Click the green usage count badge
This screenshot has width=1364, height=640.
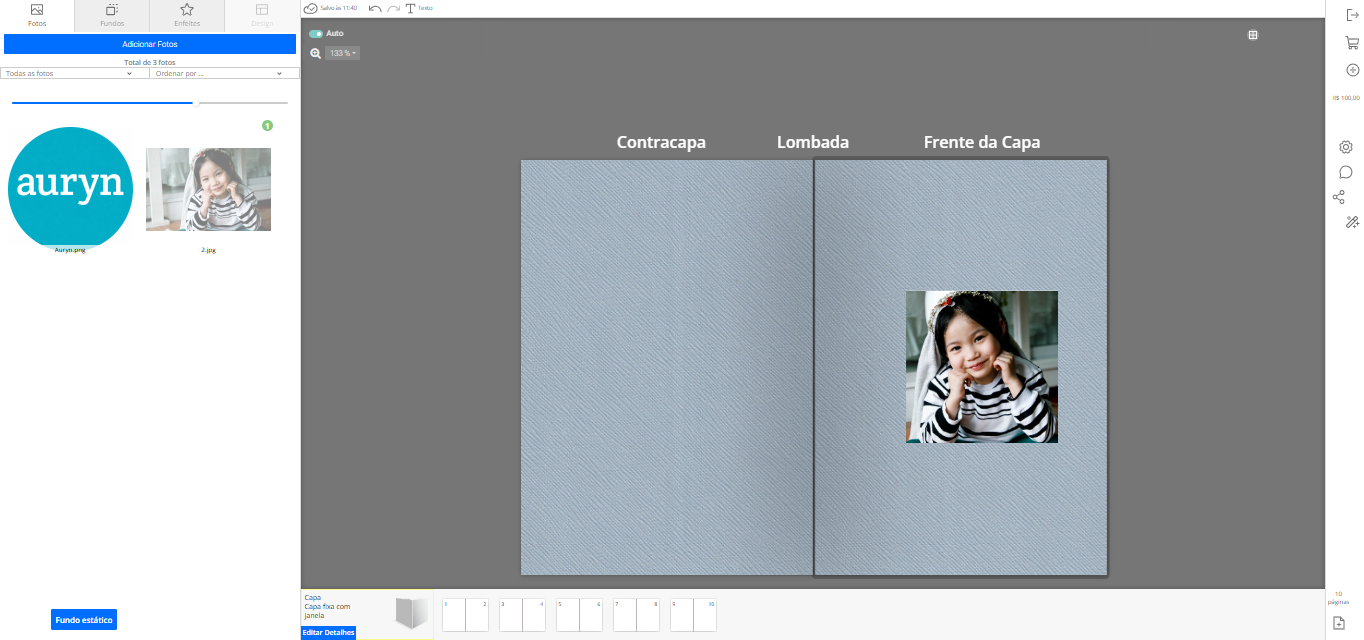pos(267,125)
